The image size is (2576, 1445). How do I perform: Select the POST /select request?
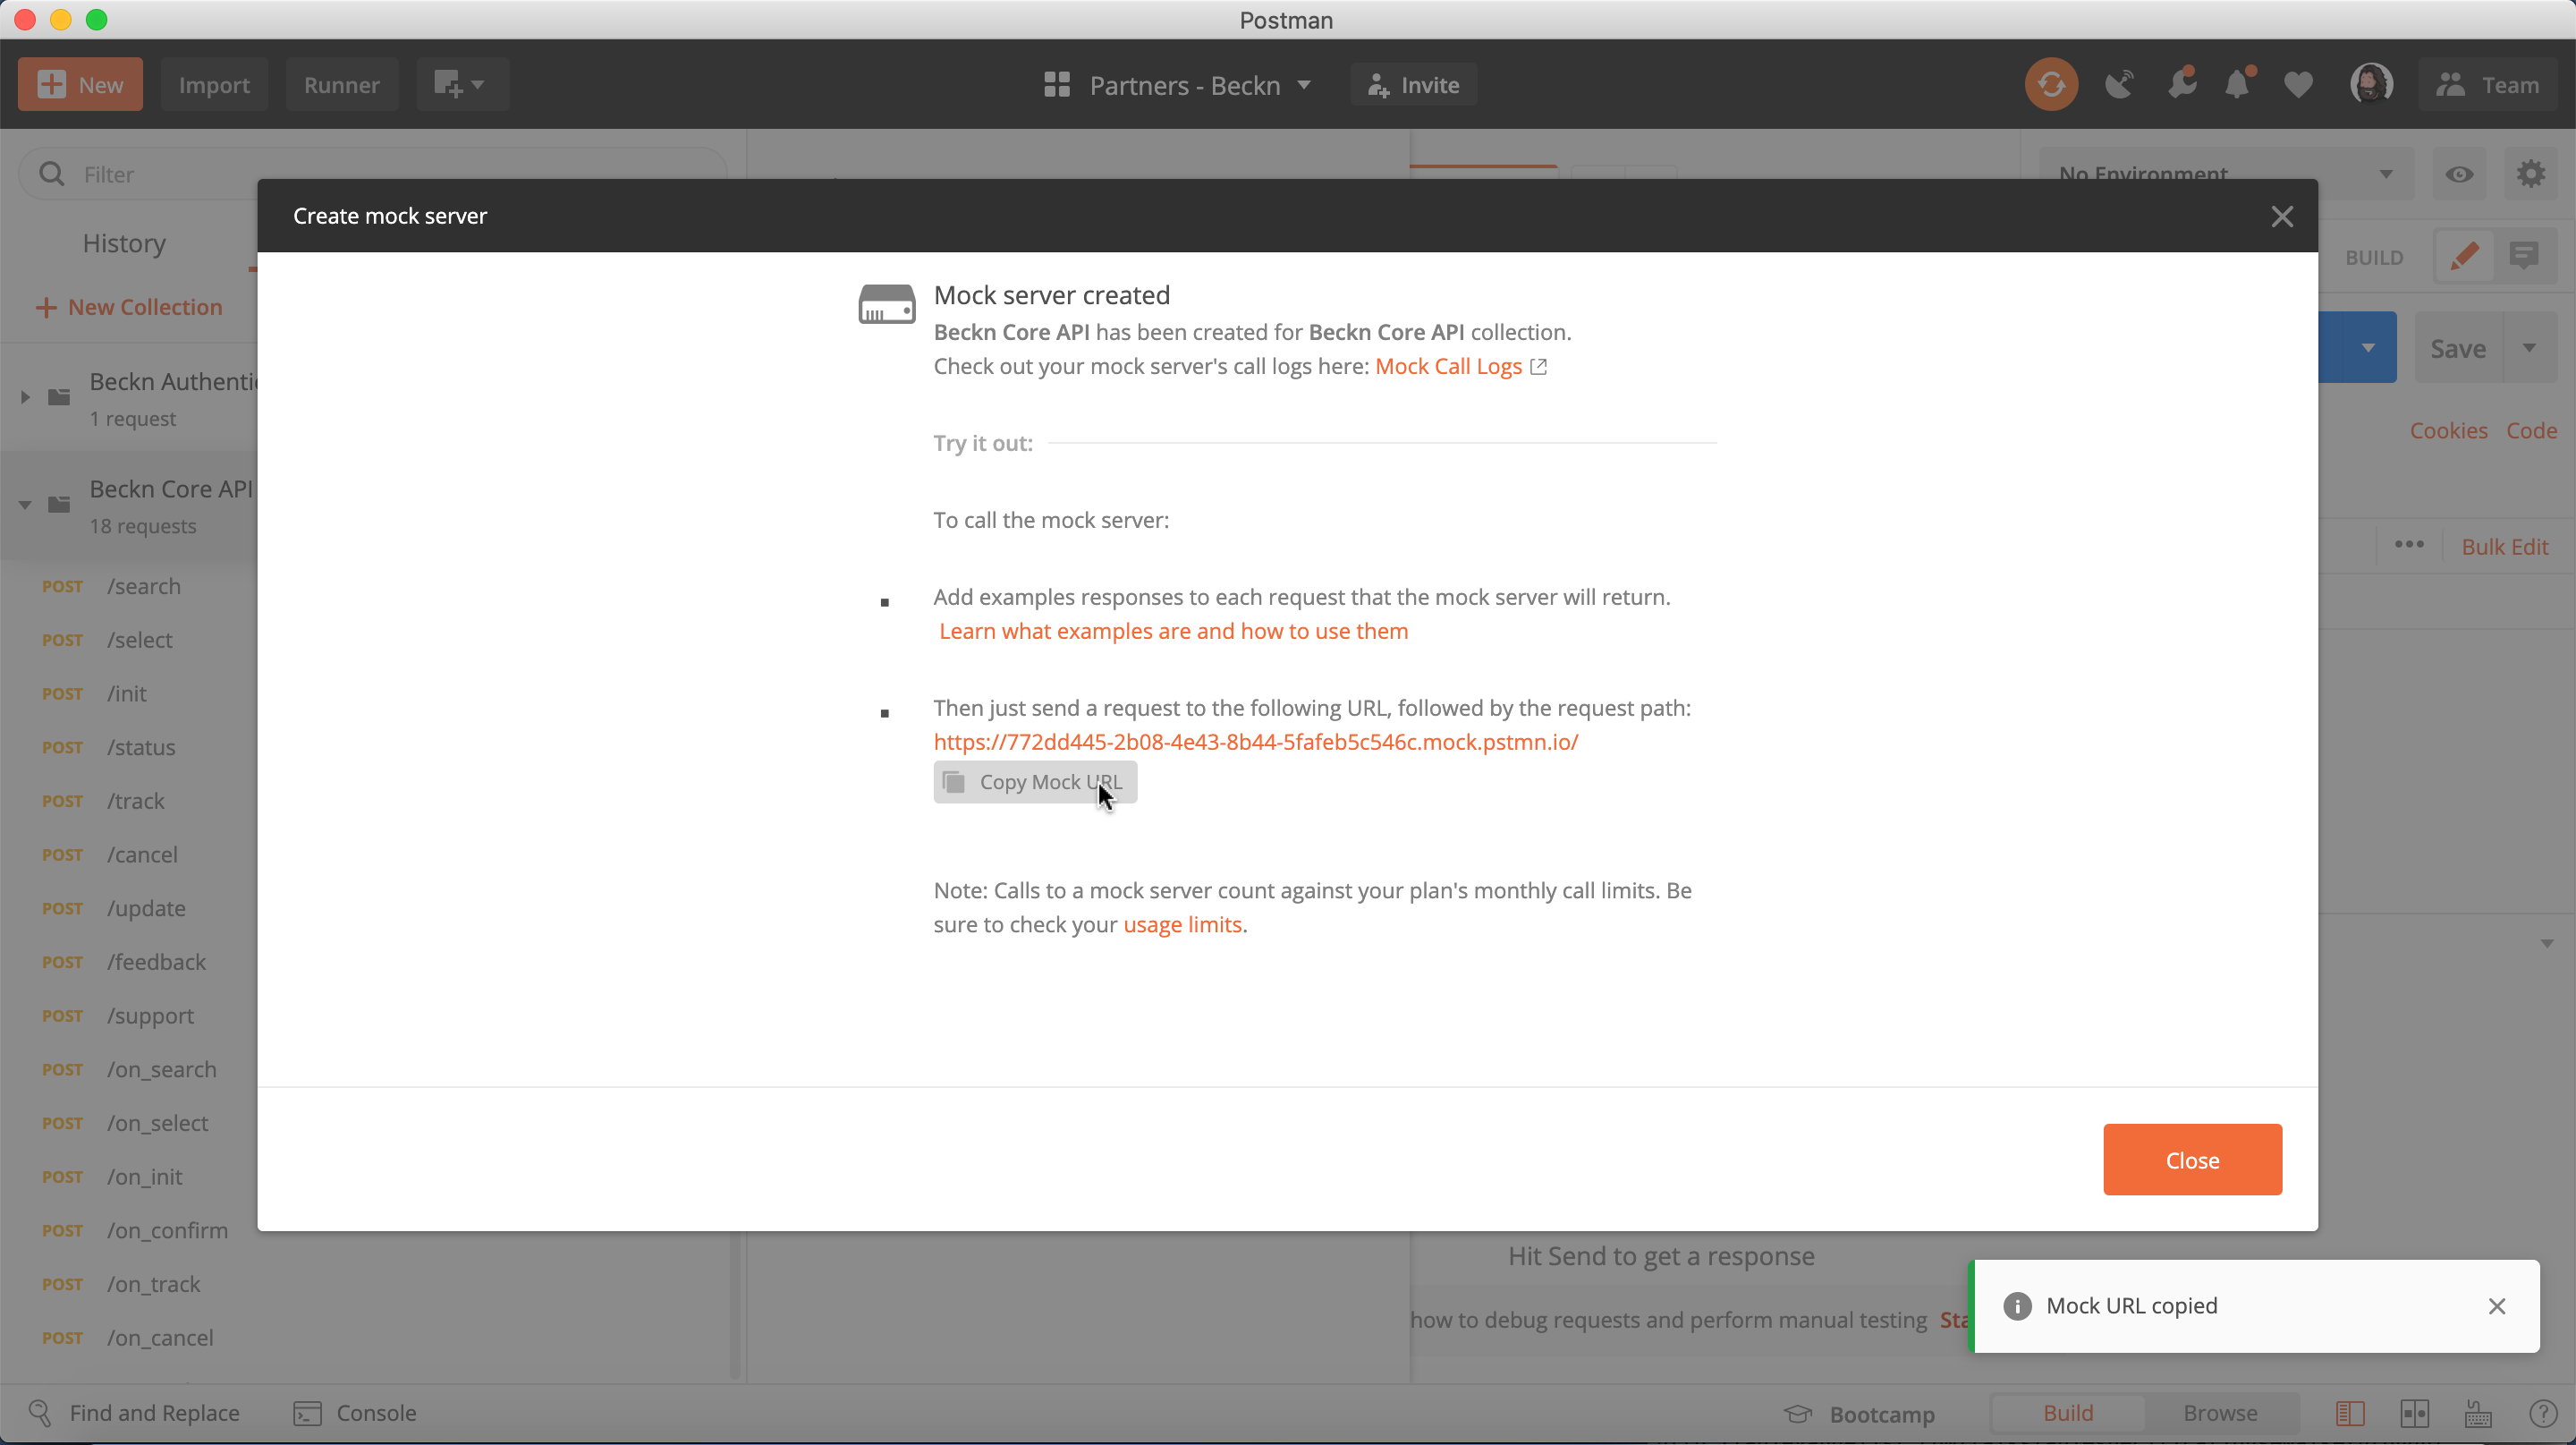point(130,640)
